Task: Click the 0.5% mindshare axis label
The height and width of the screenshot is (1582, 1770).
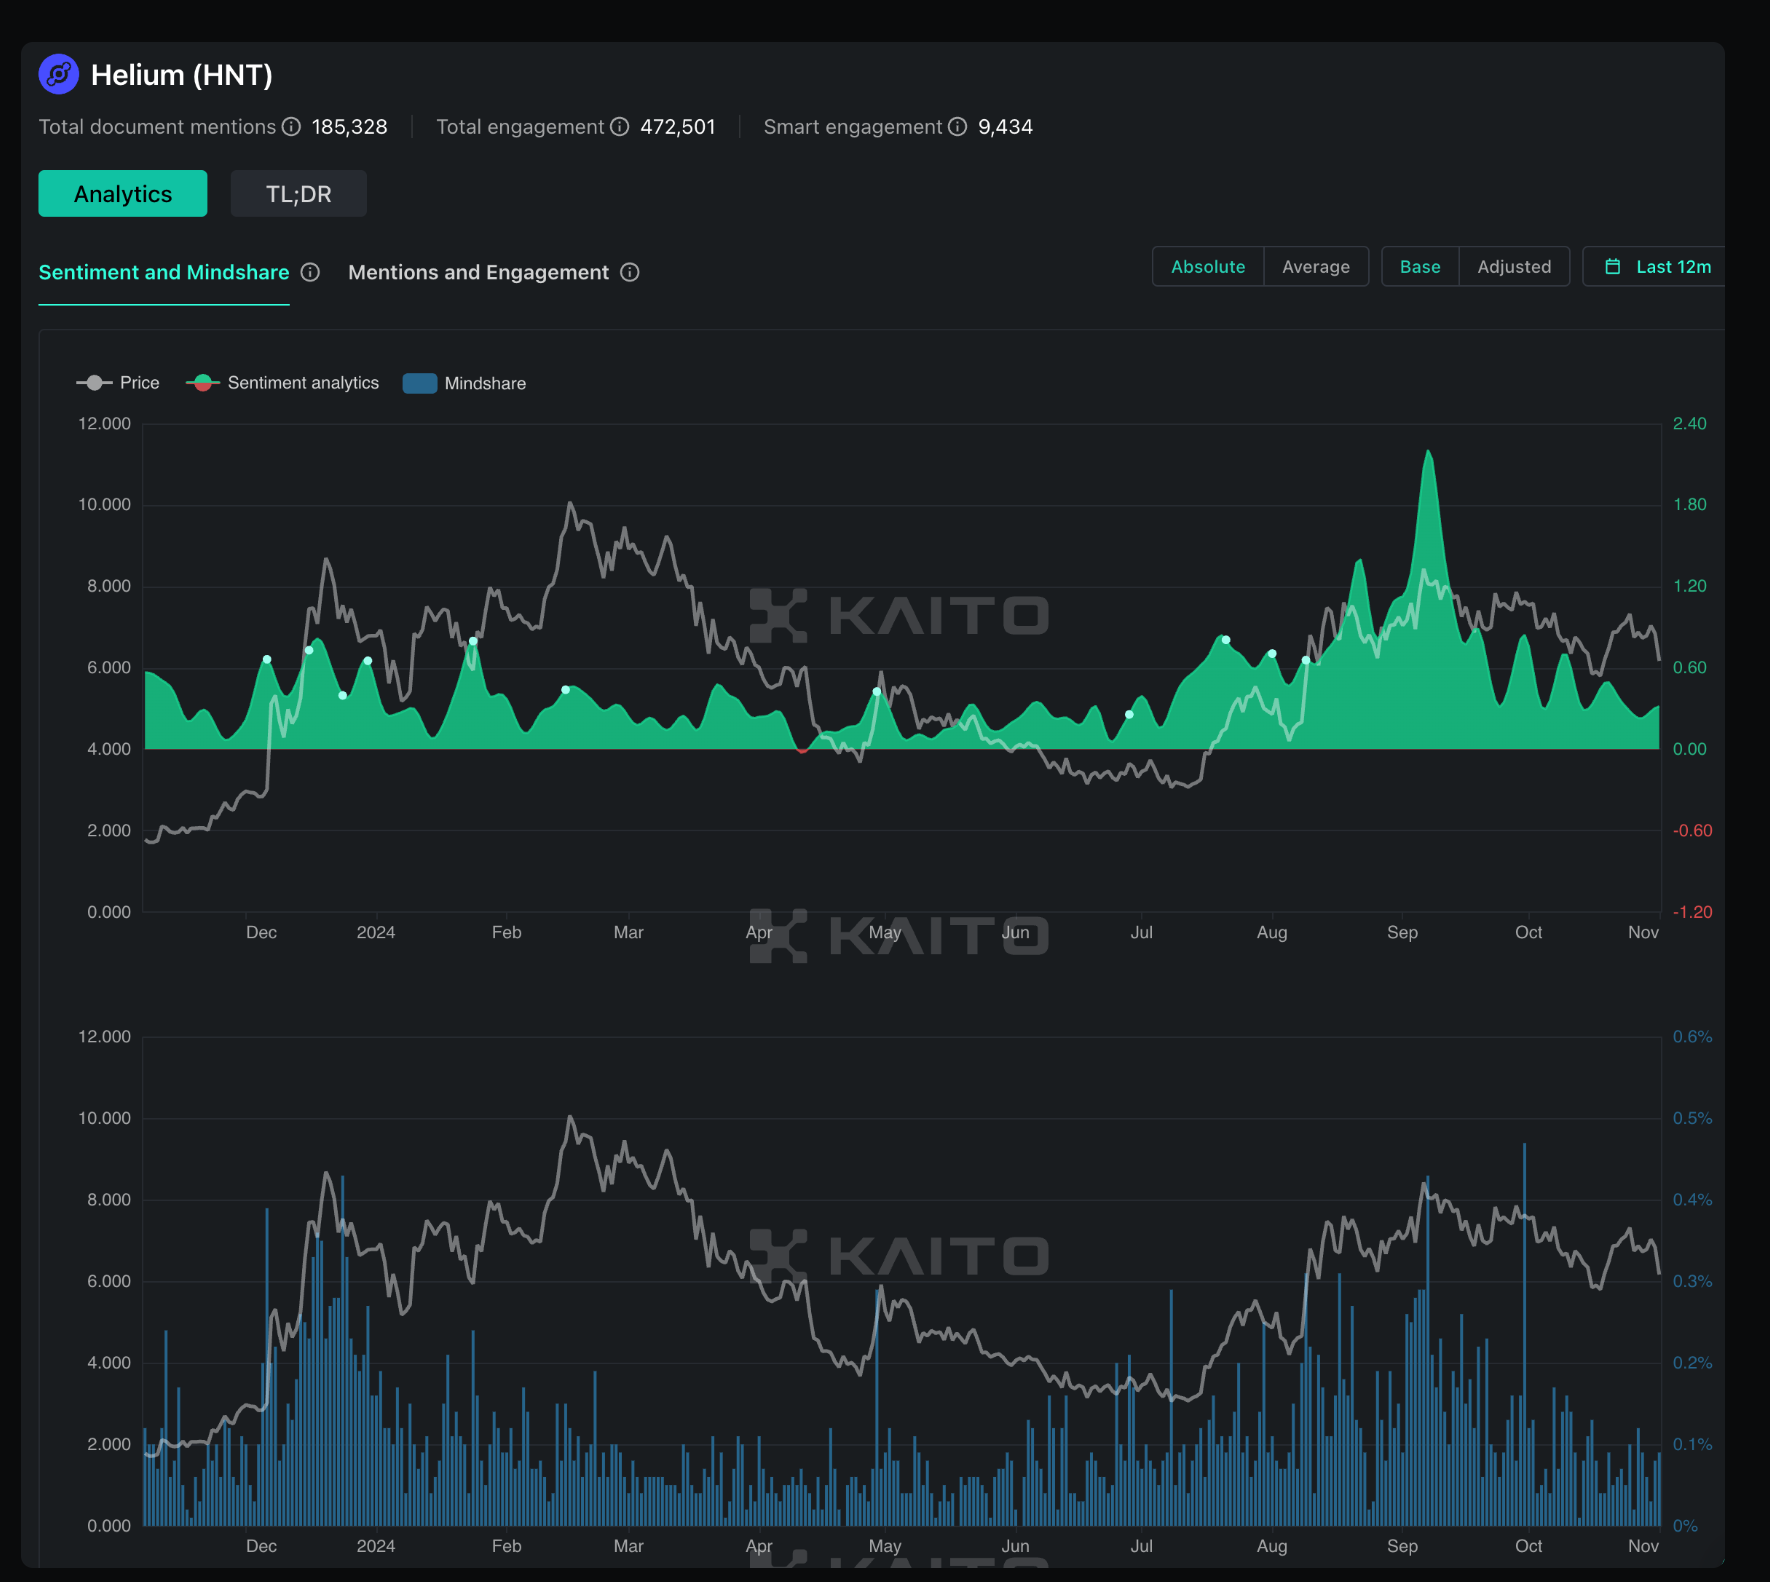Action: [x=1692, y=1118]
